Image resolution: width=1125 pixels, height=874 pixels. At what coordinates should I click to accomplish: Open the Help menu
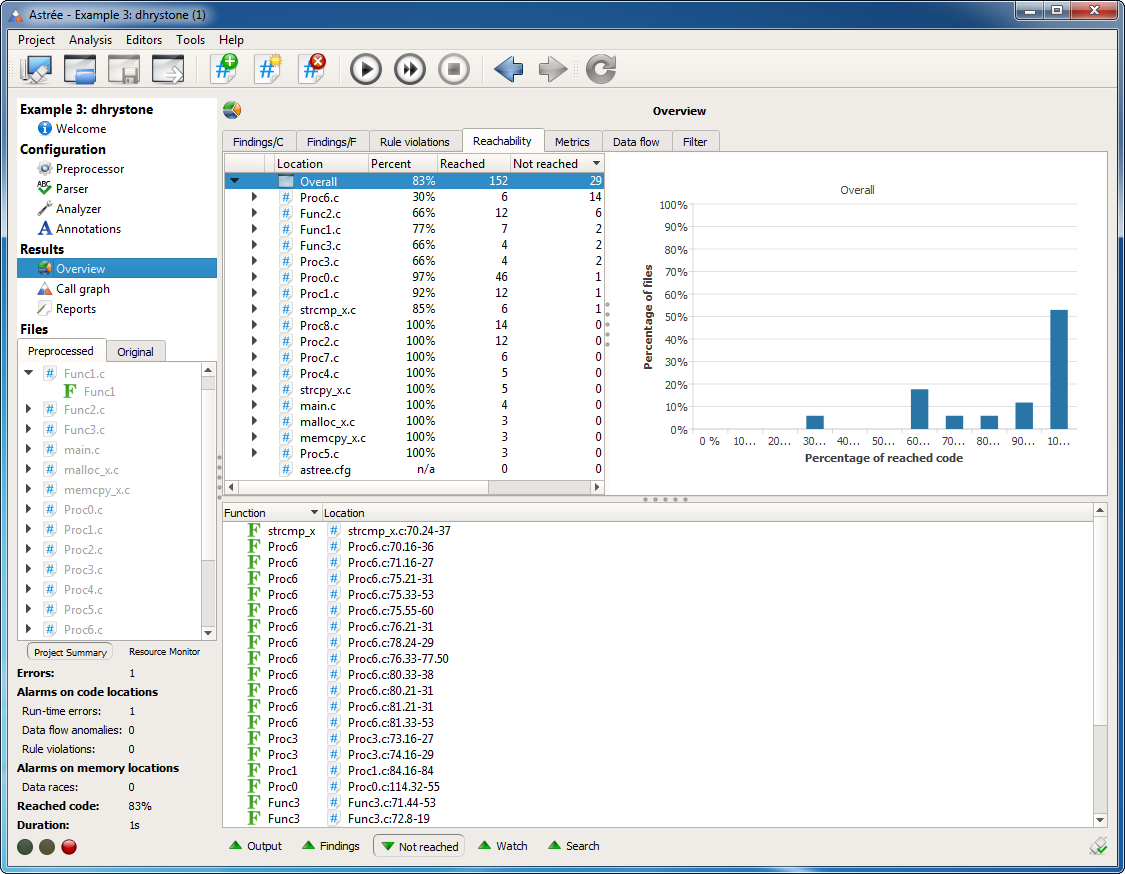231,39
